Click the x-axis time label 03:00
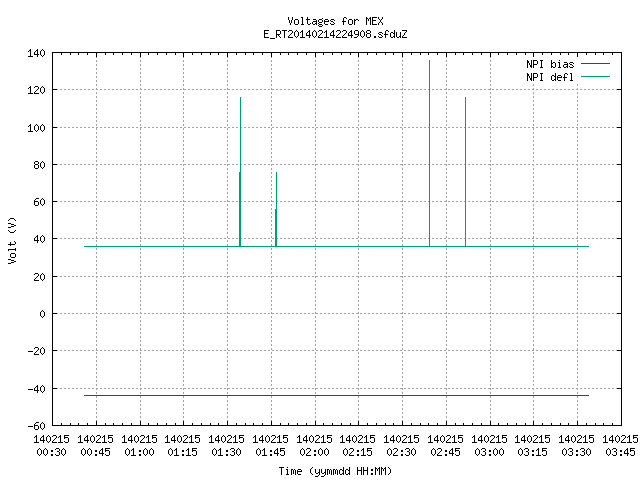Viewport: 640px width, 480px height. tap(489, 452)
